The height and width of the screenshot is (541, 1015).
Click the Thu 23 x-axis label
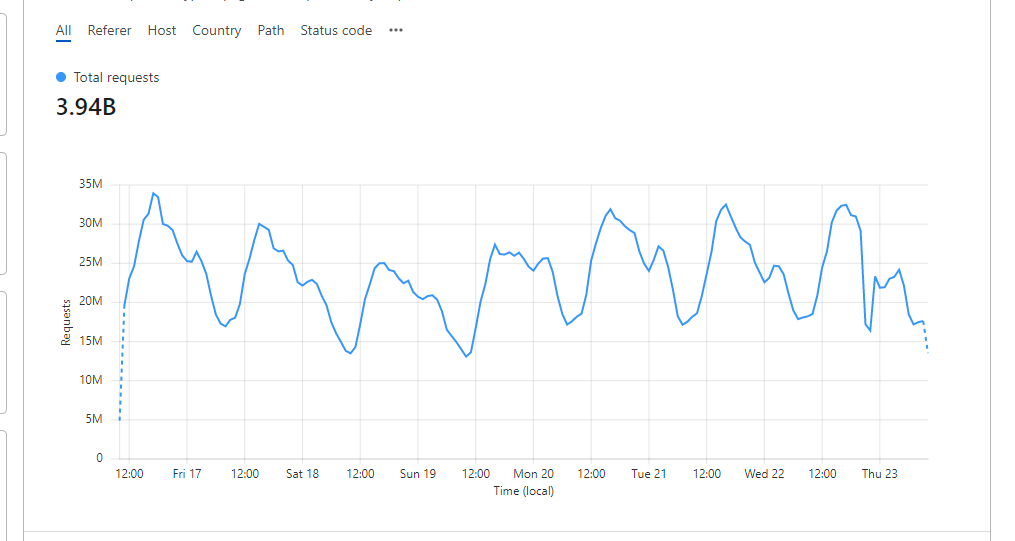(x=879, y=474)
